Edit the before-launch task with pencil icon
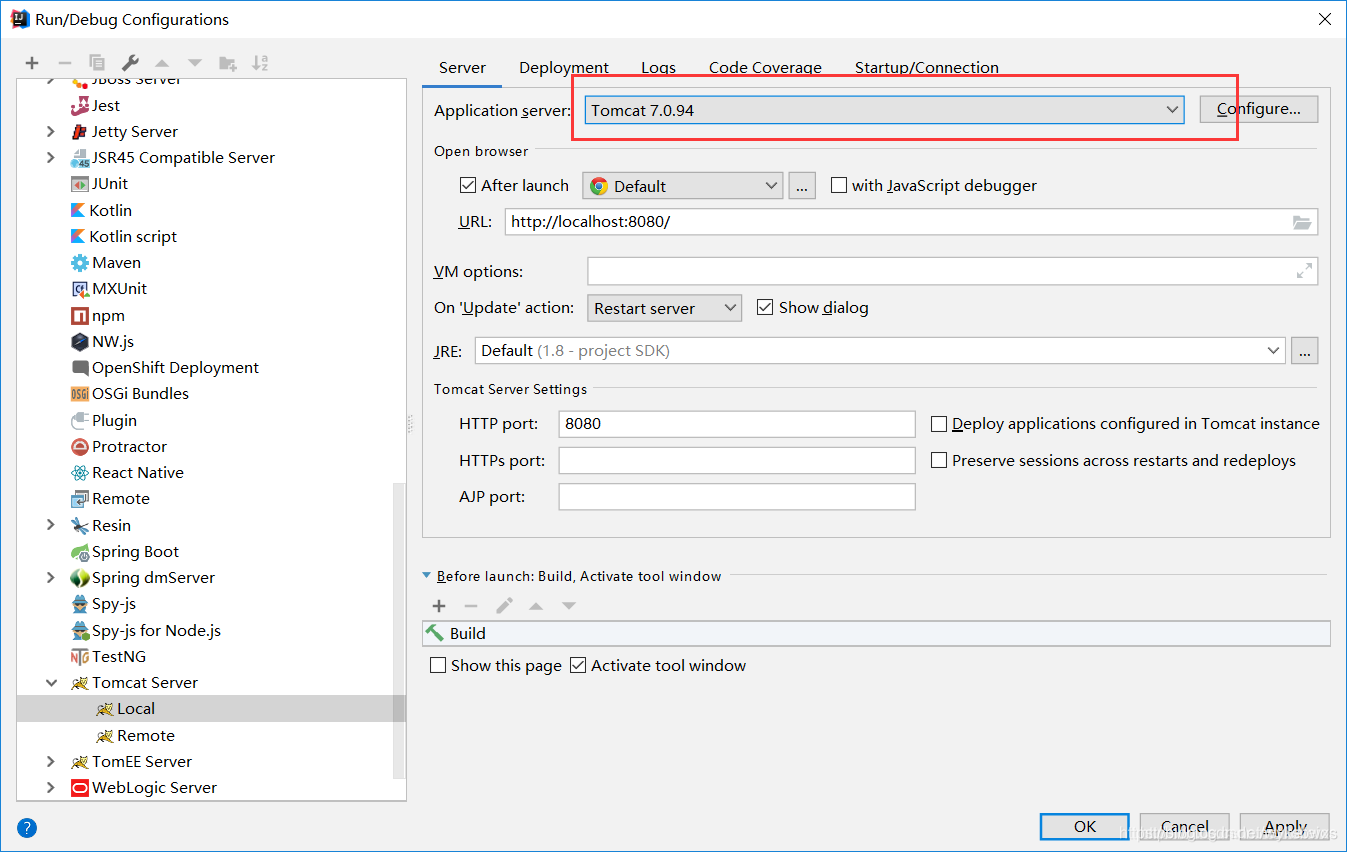Image resolution: width=1347 pixels, height=852 pixels. (x=504, y=606)
